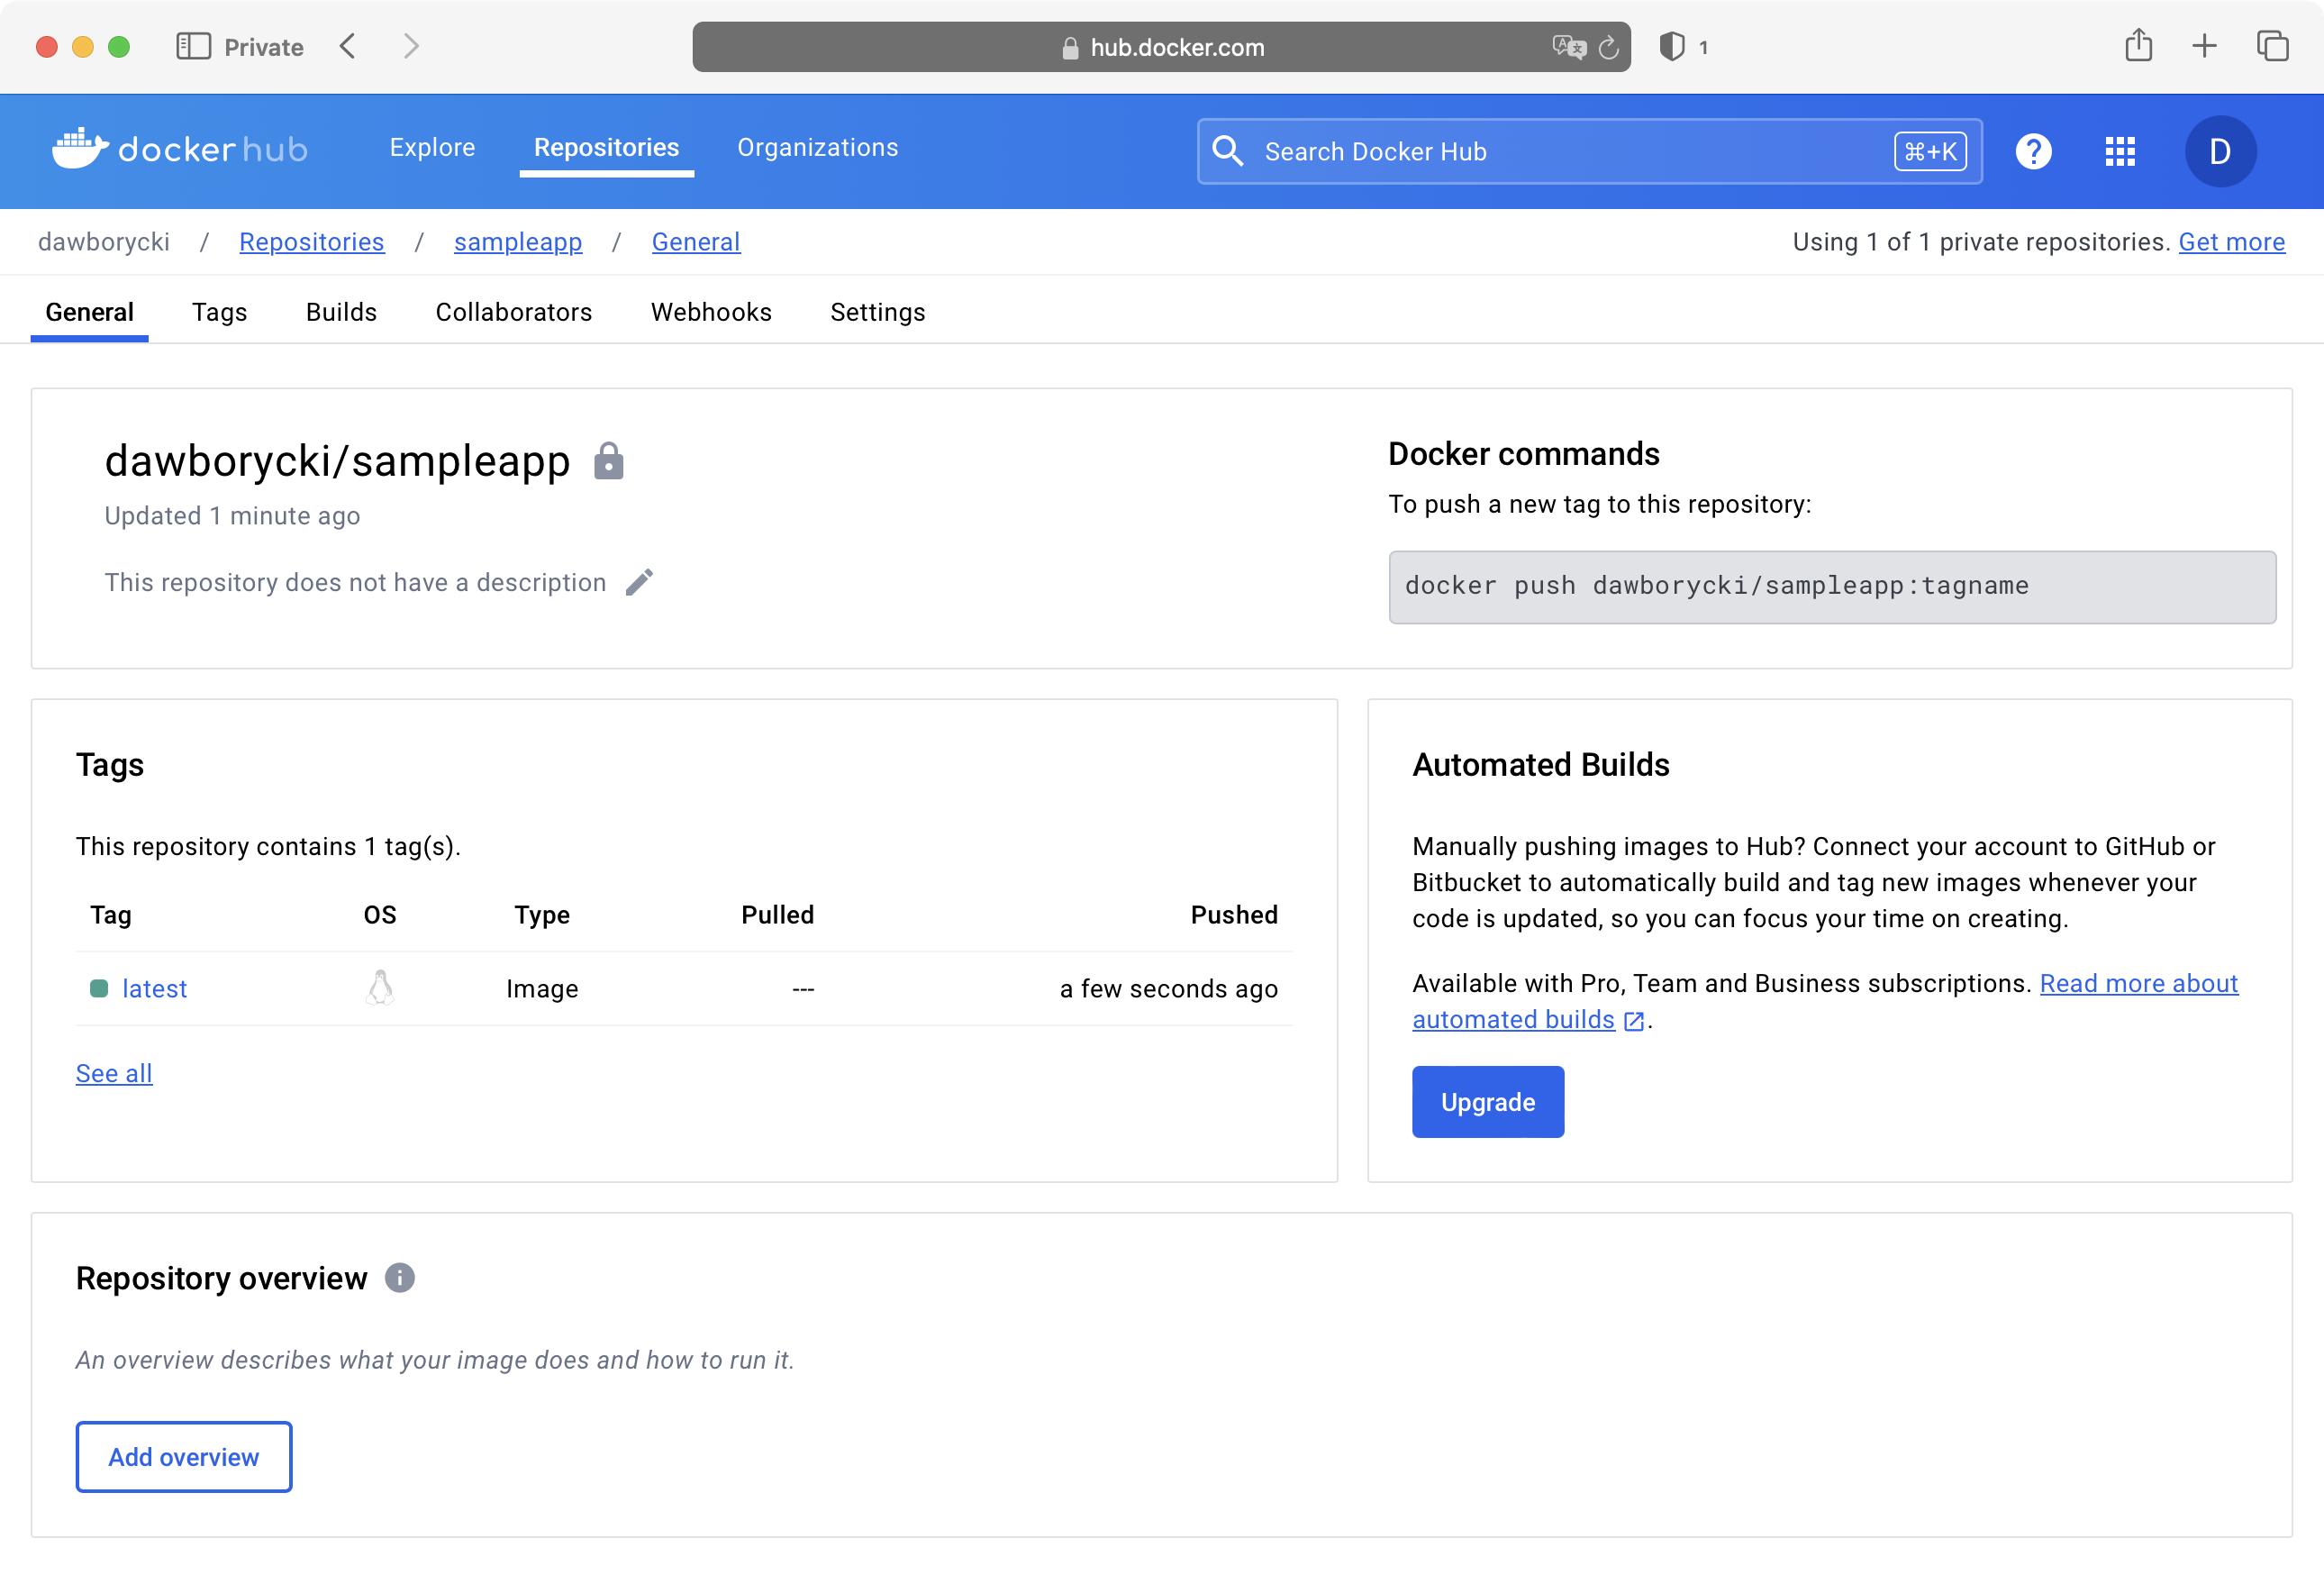Click the Pushed column header
The width and height of the screenshot is (2324, 1584).
click(x=1233, y=914)
